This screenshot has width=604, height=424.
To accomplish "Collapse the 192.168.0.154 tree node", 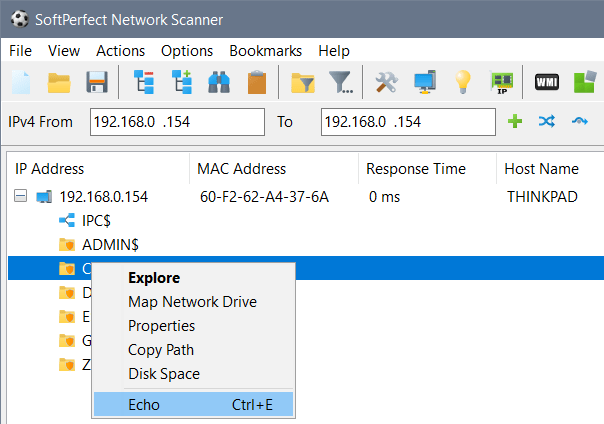I will point(20,196).
